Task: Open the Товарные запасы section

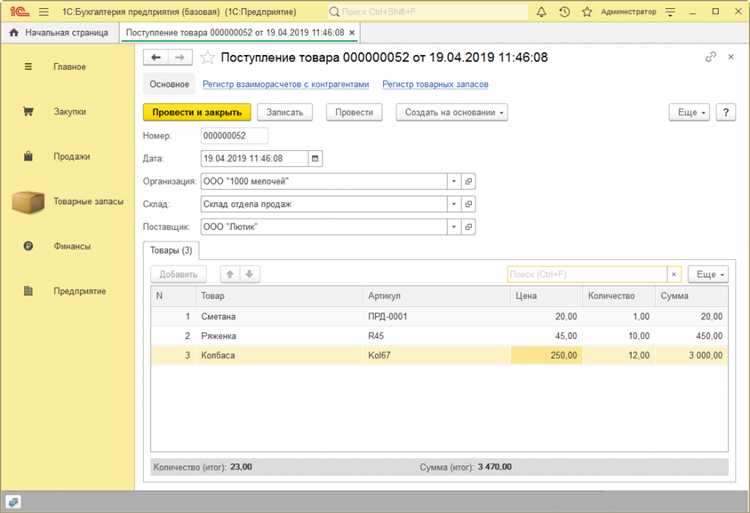Action: coord(88,201)
